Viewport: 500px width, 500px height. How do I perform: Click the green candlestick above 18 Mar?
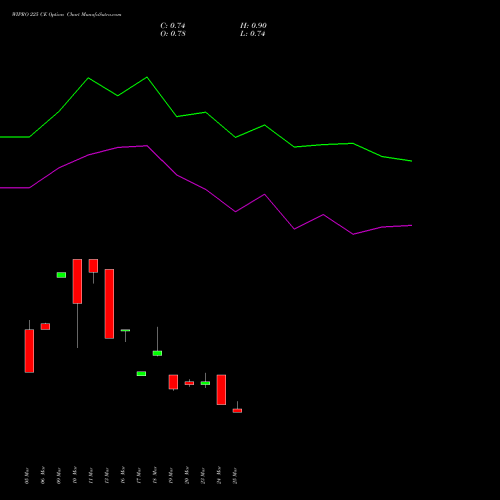pyautogui.click(x=157, y=353)
